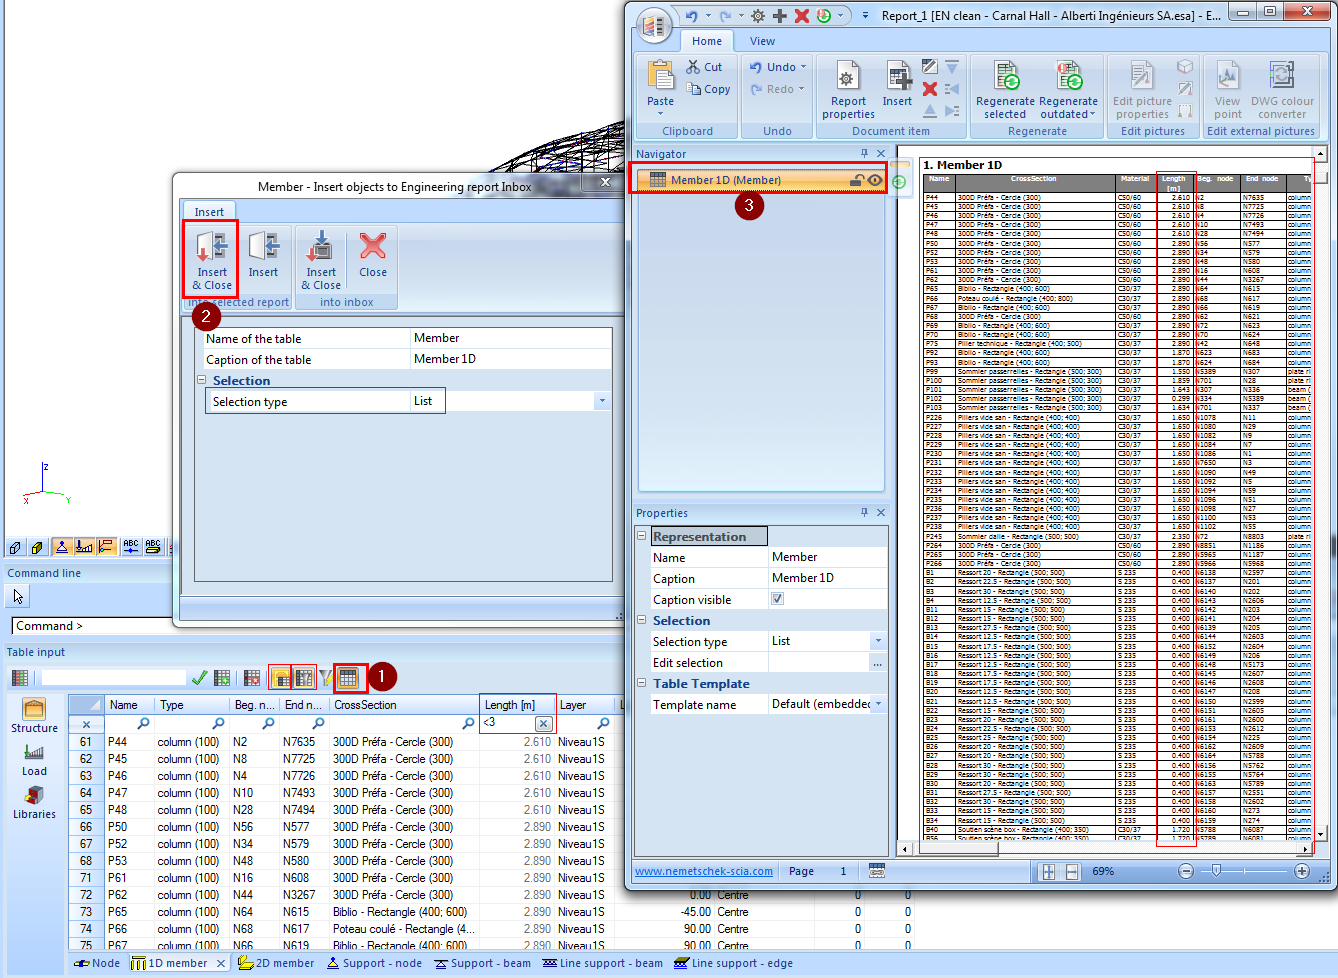Click Insert & Close into inbox
Viewport: 1338px width, 978px height.
tap(321, 259)
